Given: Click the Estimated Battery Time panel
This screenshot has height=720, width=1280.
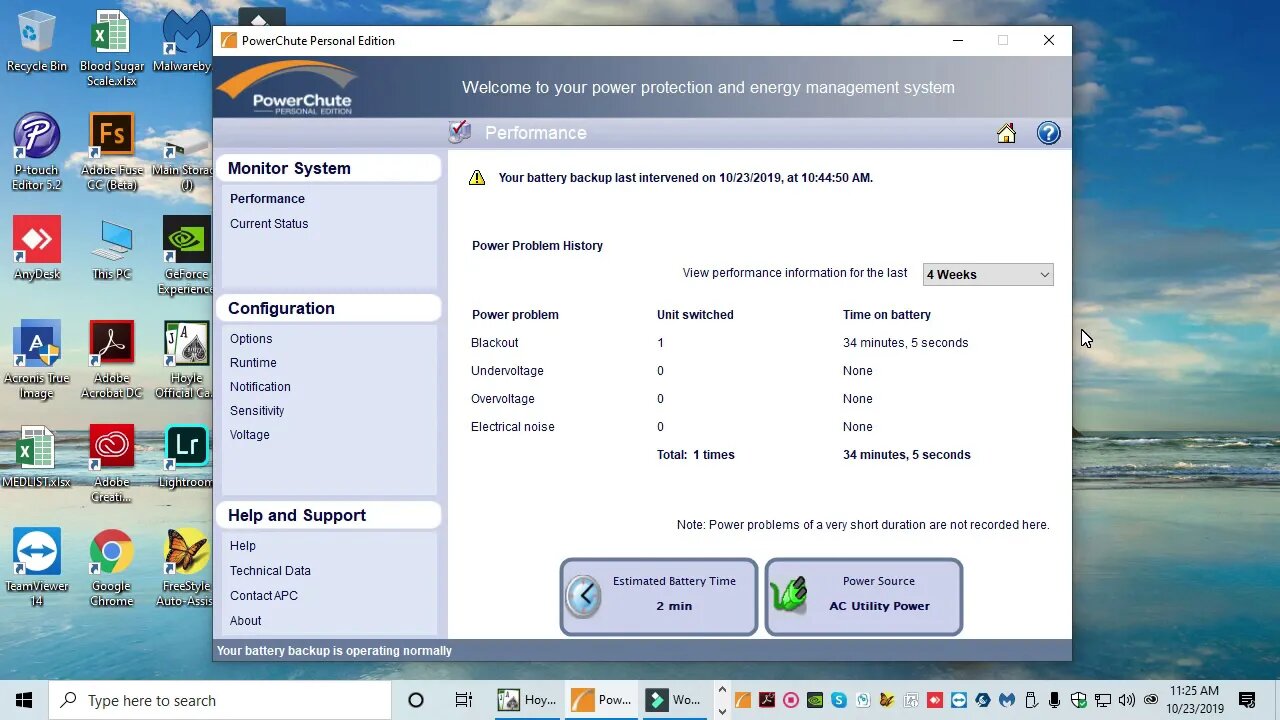Looking at the screenshot, I should coord(659,597).
